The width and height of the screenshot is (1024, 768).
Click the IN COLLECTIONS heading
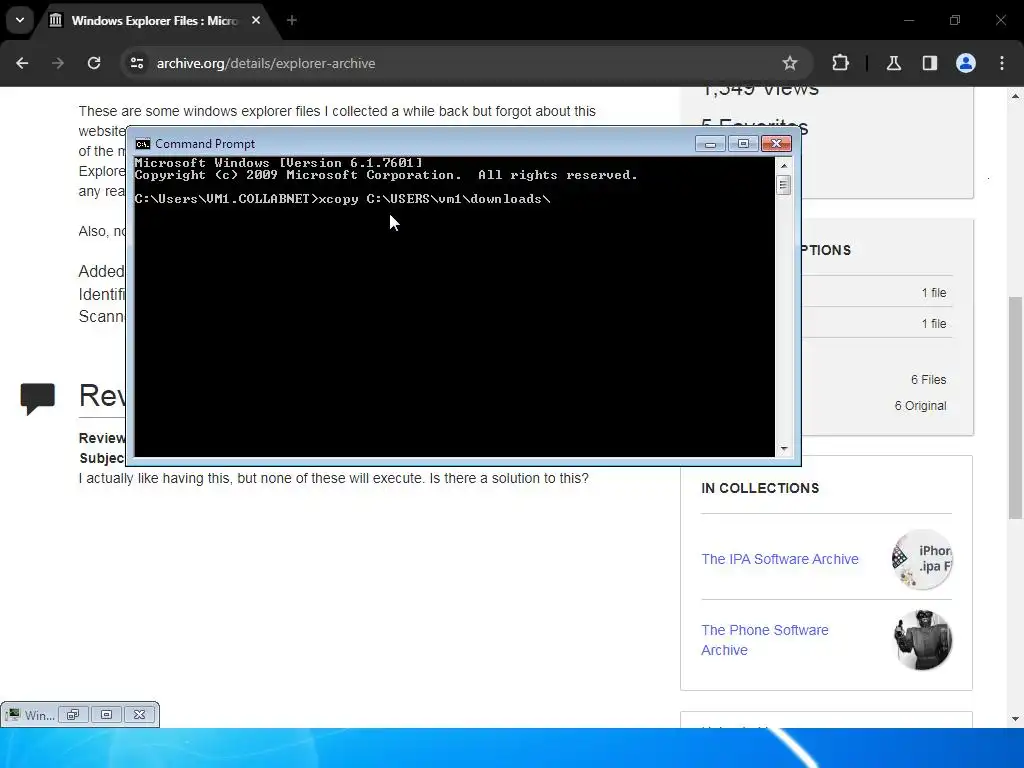pyautogui.click(x=760, y=488)
